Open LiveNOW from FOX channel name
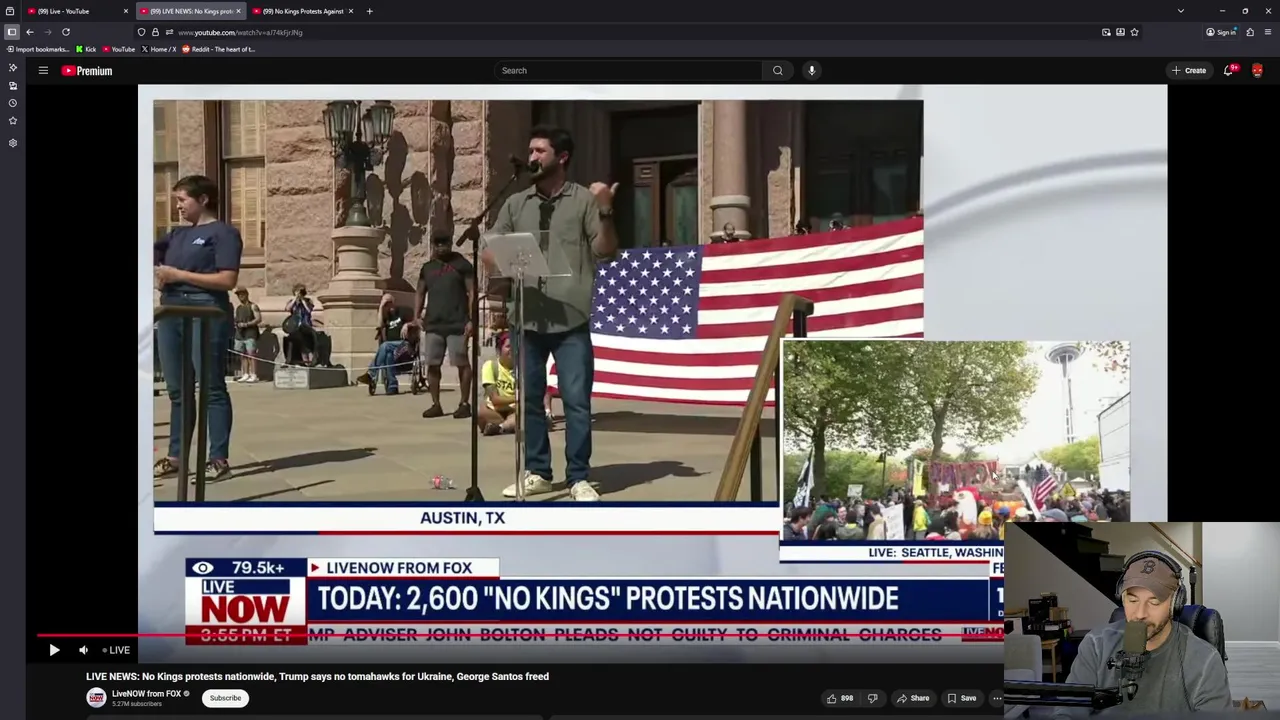Image resolution: width=1280 pixels, height=720 pixels. 146,693
